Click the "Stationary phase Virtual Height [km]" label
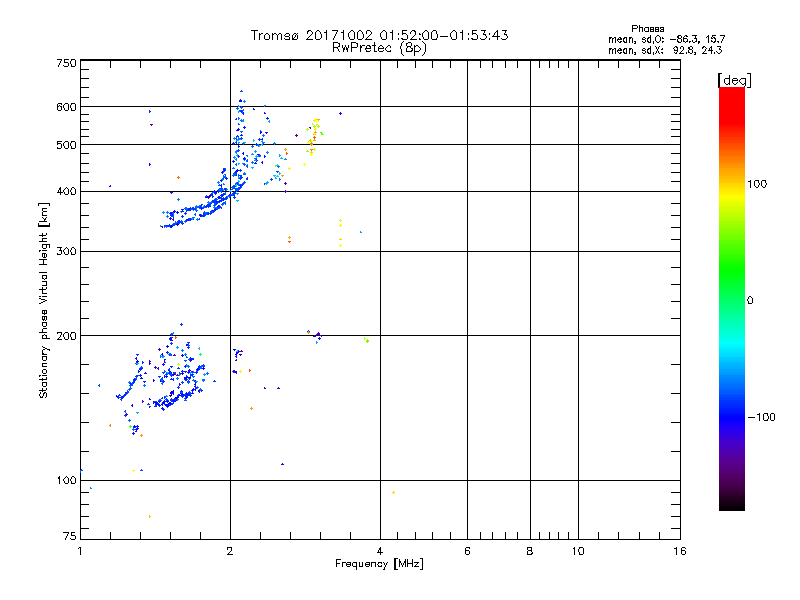 point(44,300)
